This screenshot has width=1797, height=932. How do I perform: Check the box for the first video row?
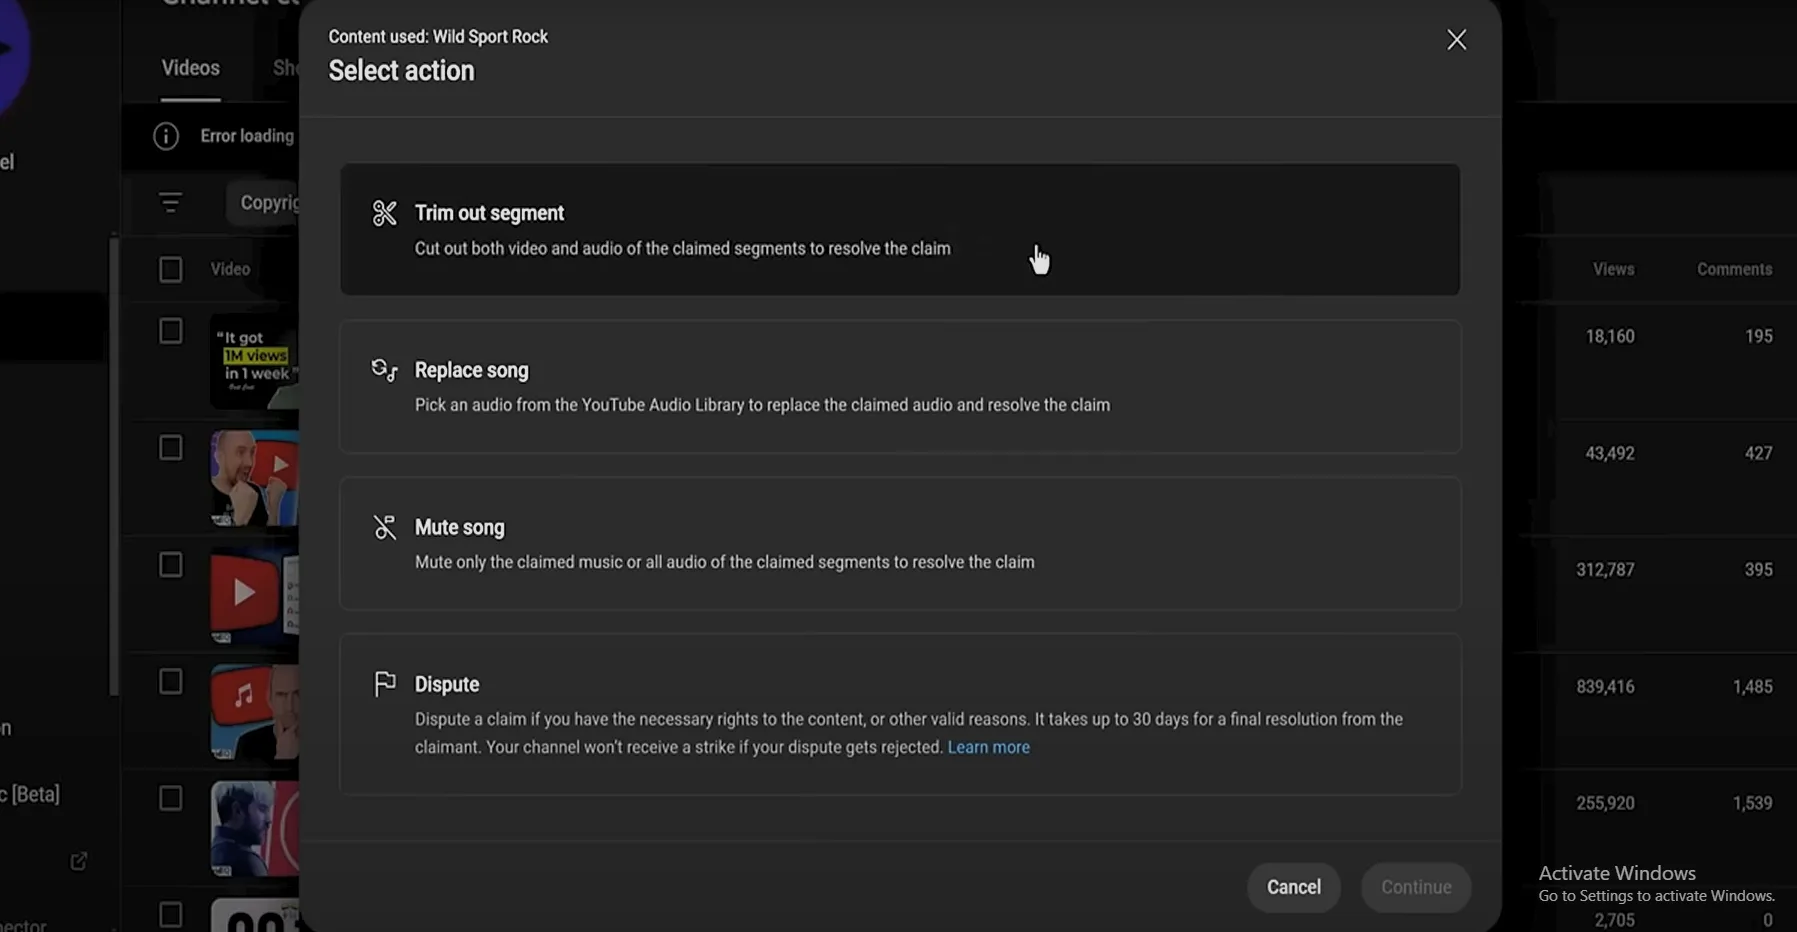(171, 331)
